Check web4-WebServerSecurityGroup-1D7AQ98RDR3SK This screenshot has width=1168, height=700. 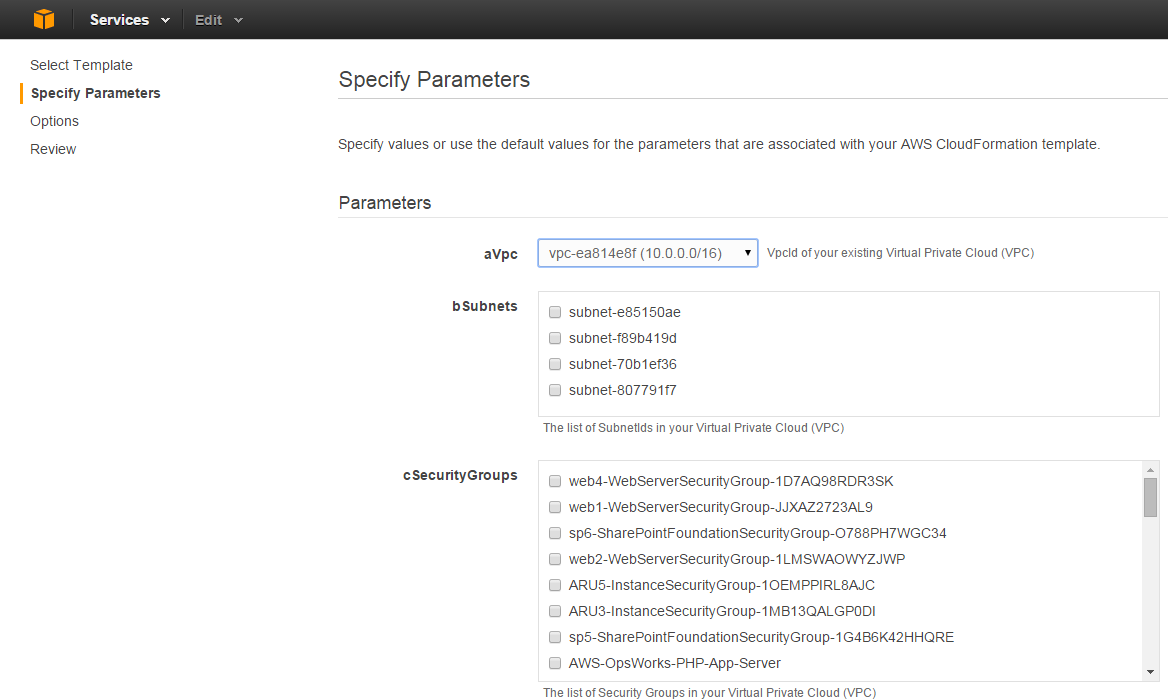pyautogui.click(x=555, y=481)
